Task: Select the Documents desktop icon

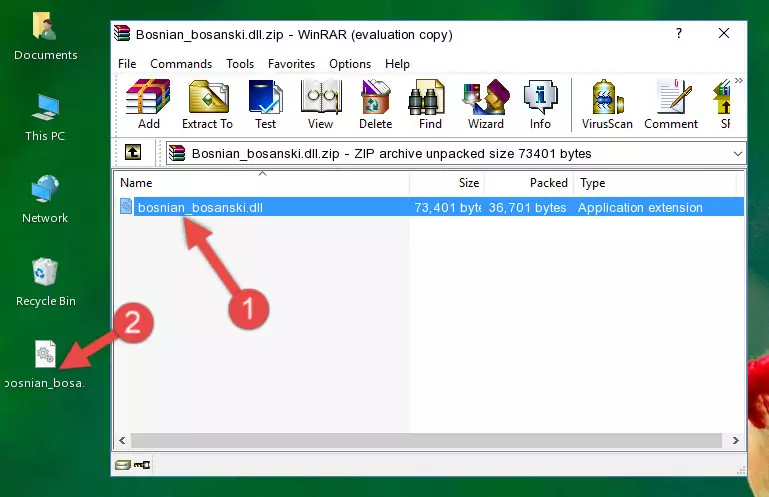Action: point(46,37)
